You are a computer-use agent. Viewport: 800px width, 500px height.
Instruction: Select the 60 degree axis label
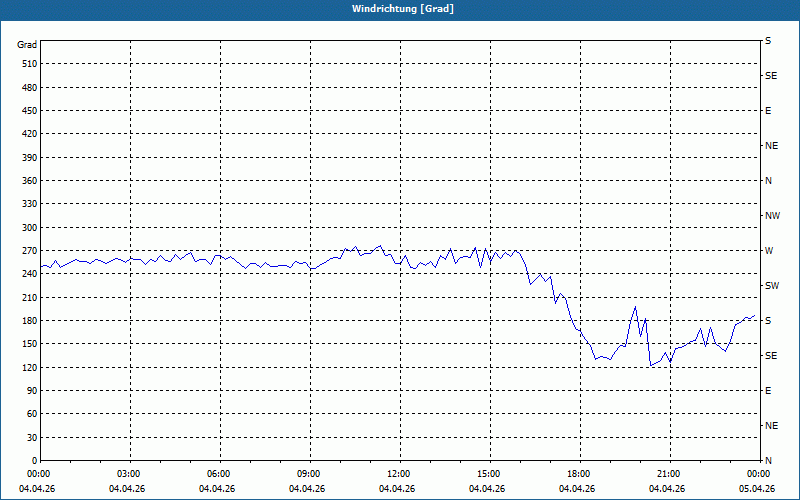click(32, 414)
